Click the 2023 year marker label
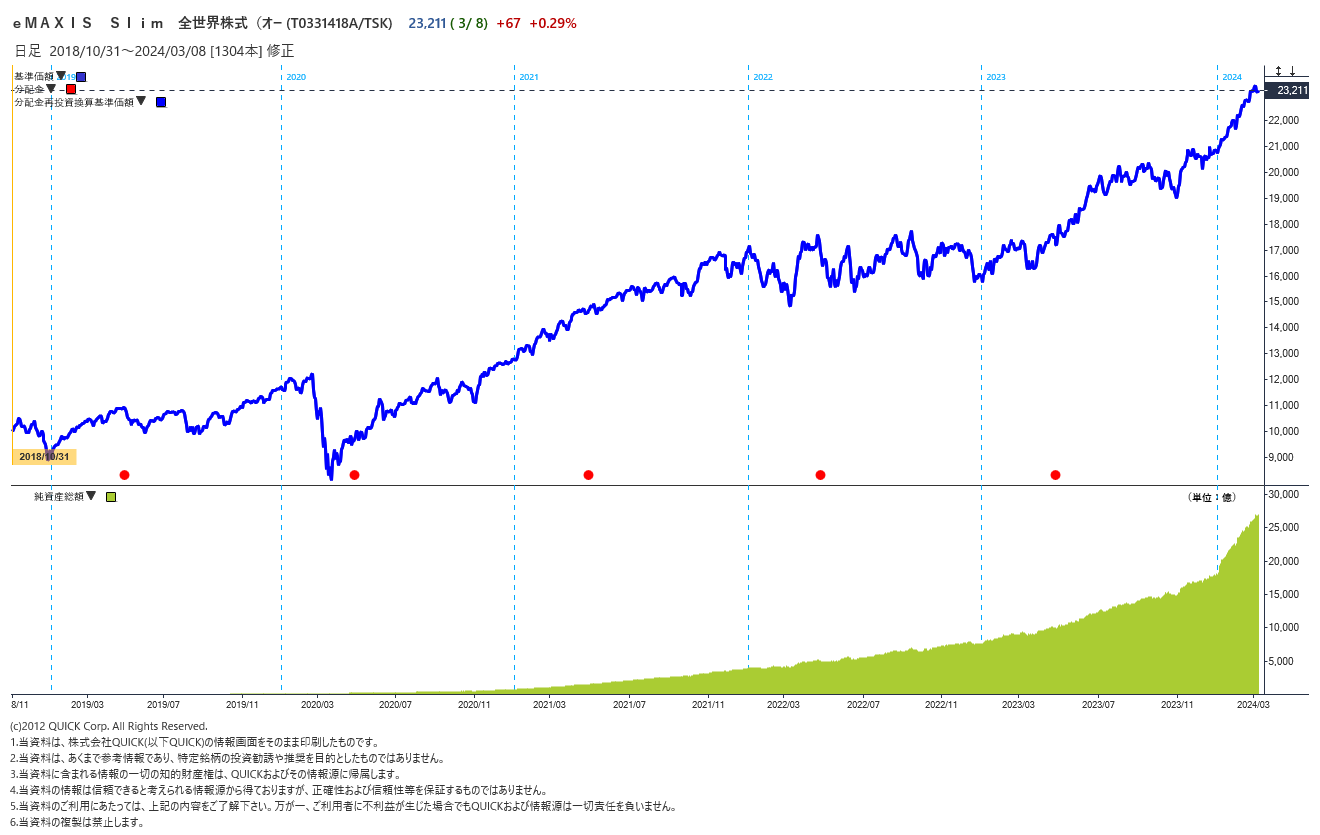This screenshot has width=1320, height=835. pyautogui.click(x=996, y=77)
